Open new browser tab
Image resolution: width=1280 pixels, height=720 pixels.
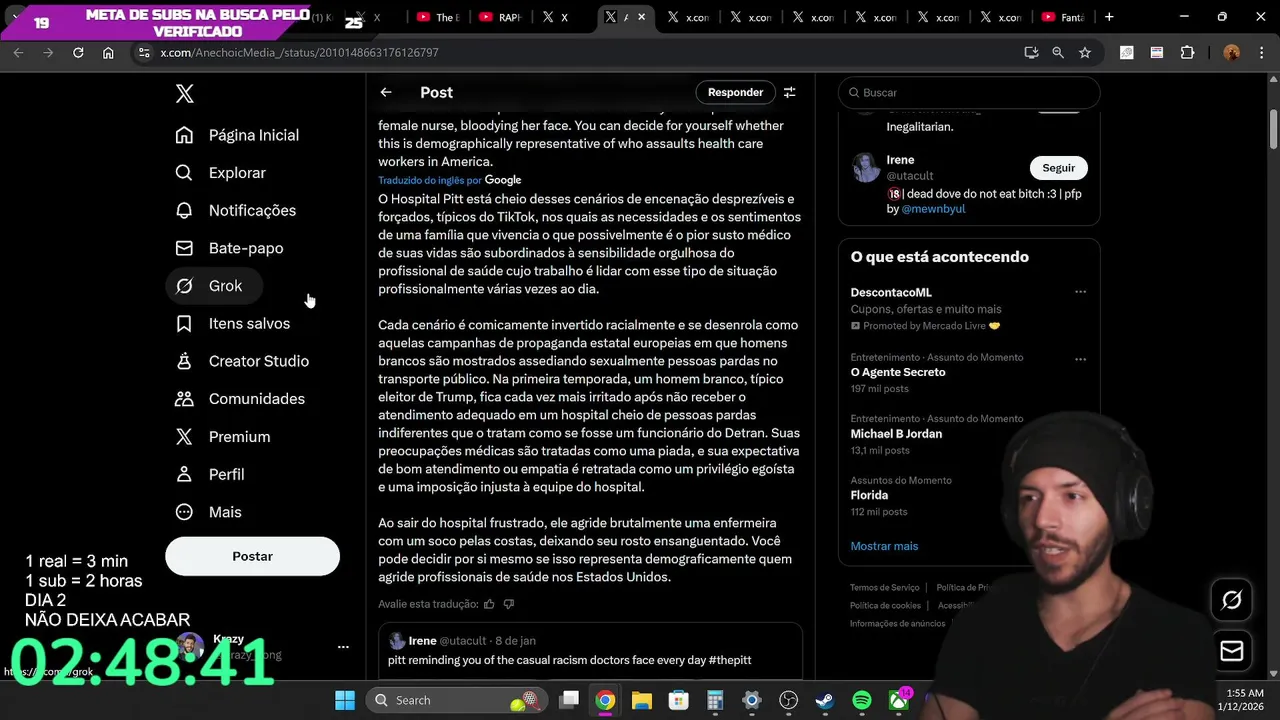click(x=1109, y=17)
